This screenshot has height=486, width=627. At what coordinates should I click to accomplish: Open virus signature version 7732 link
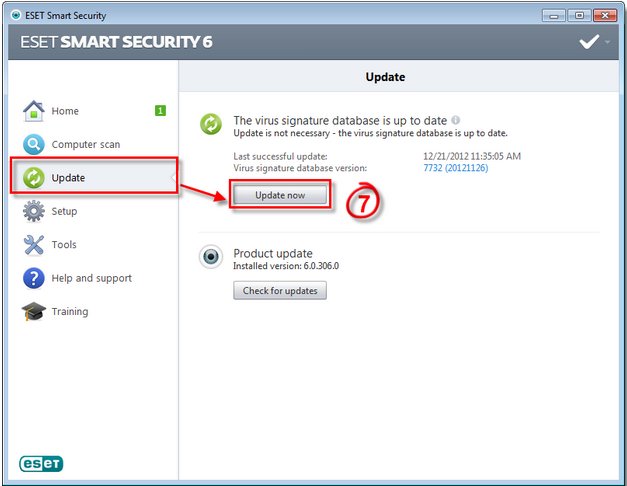click(456, 168)
